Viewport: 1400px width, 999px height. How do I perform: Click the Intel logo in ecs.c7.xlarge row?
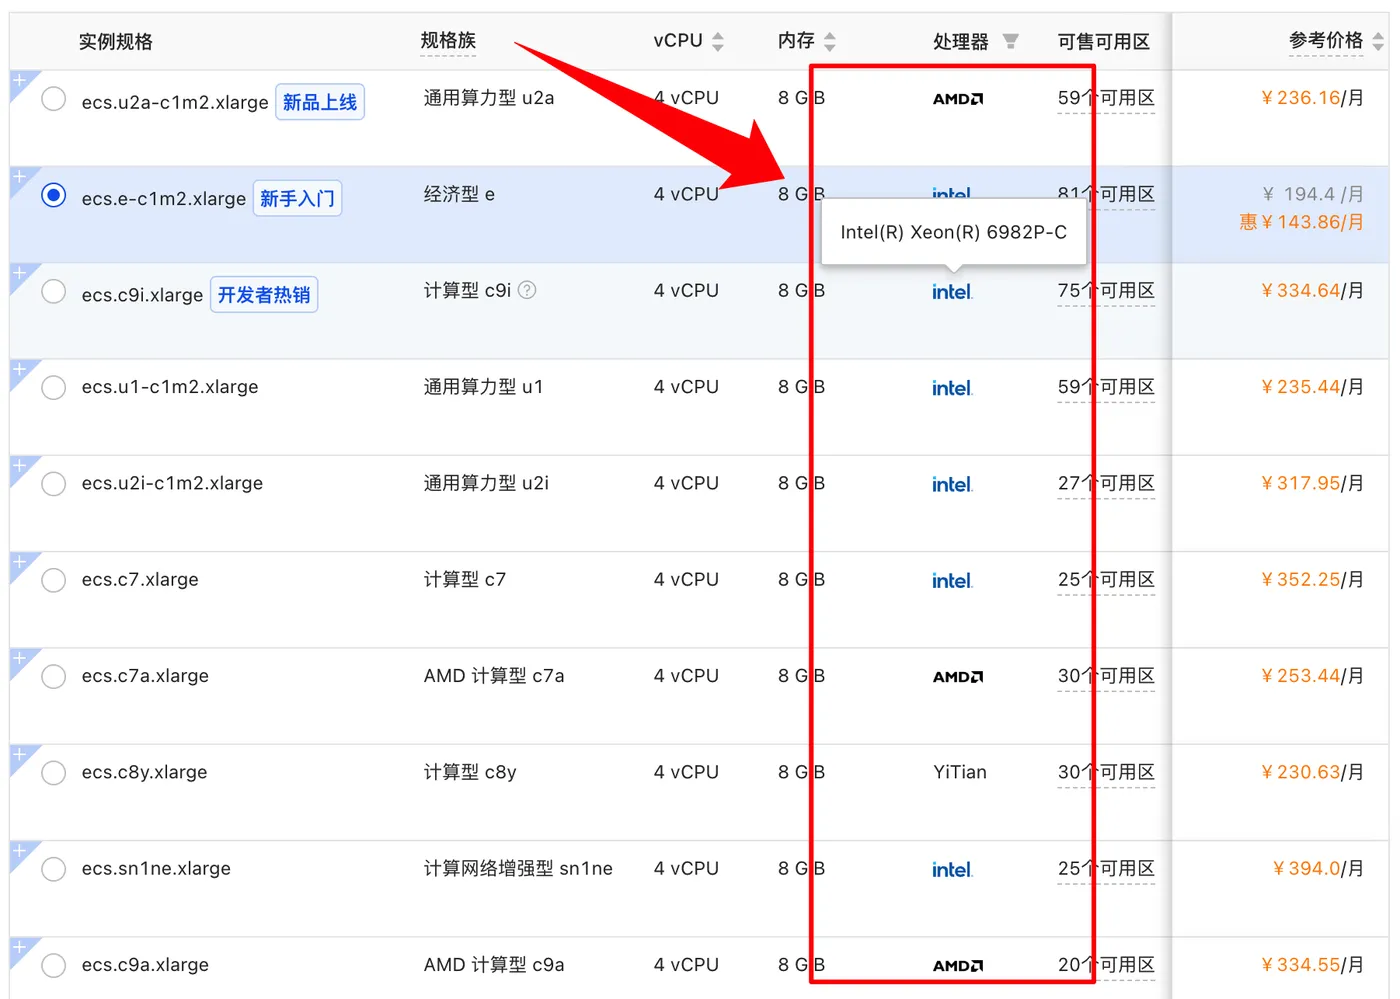pos(952,581)
